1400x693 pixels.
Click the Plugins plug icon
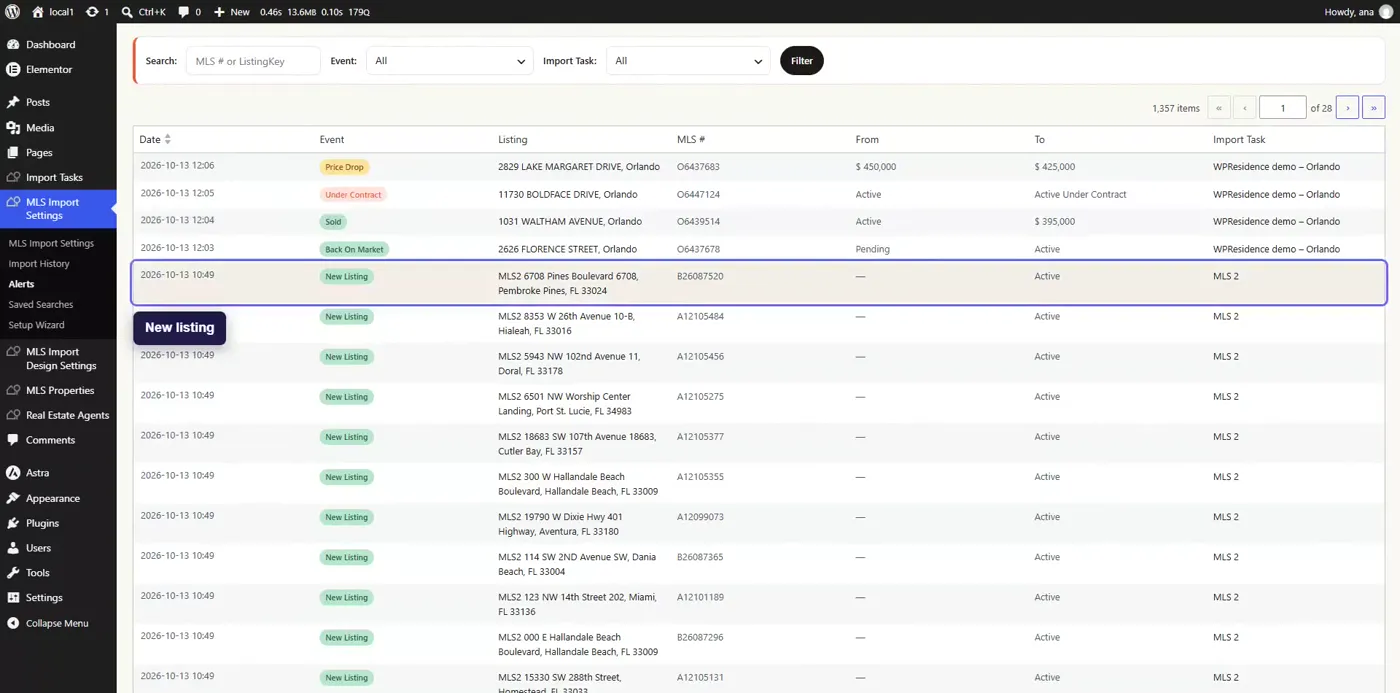[13, 523]
